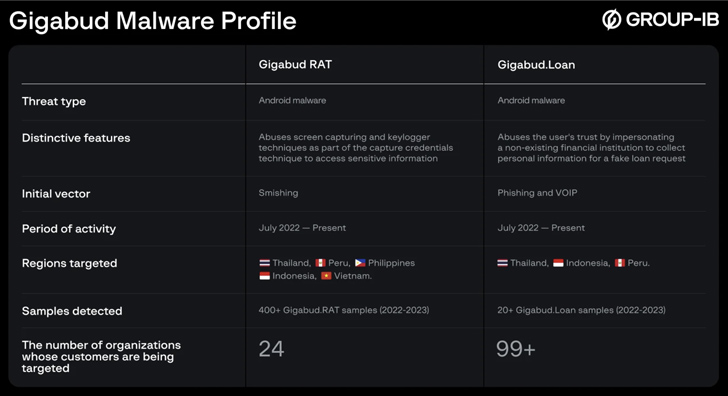Click 'Vietnam.' country name

tap(353, 276)
